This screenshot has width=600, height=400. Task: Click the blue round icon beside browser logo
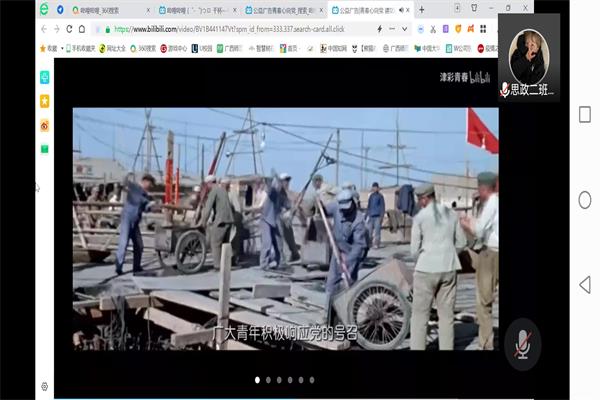(60, 10)
